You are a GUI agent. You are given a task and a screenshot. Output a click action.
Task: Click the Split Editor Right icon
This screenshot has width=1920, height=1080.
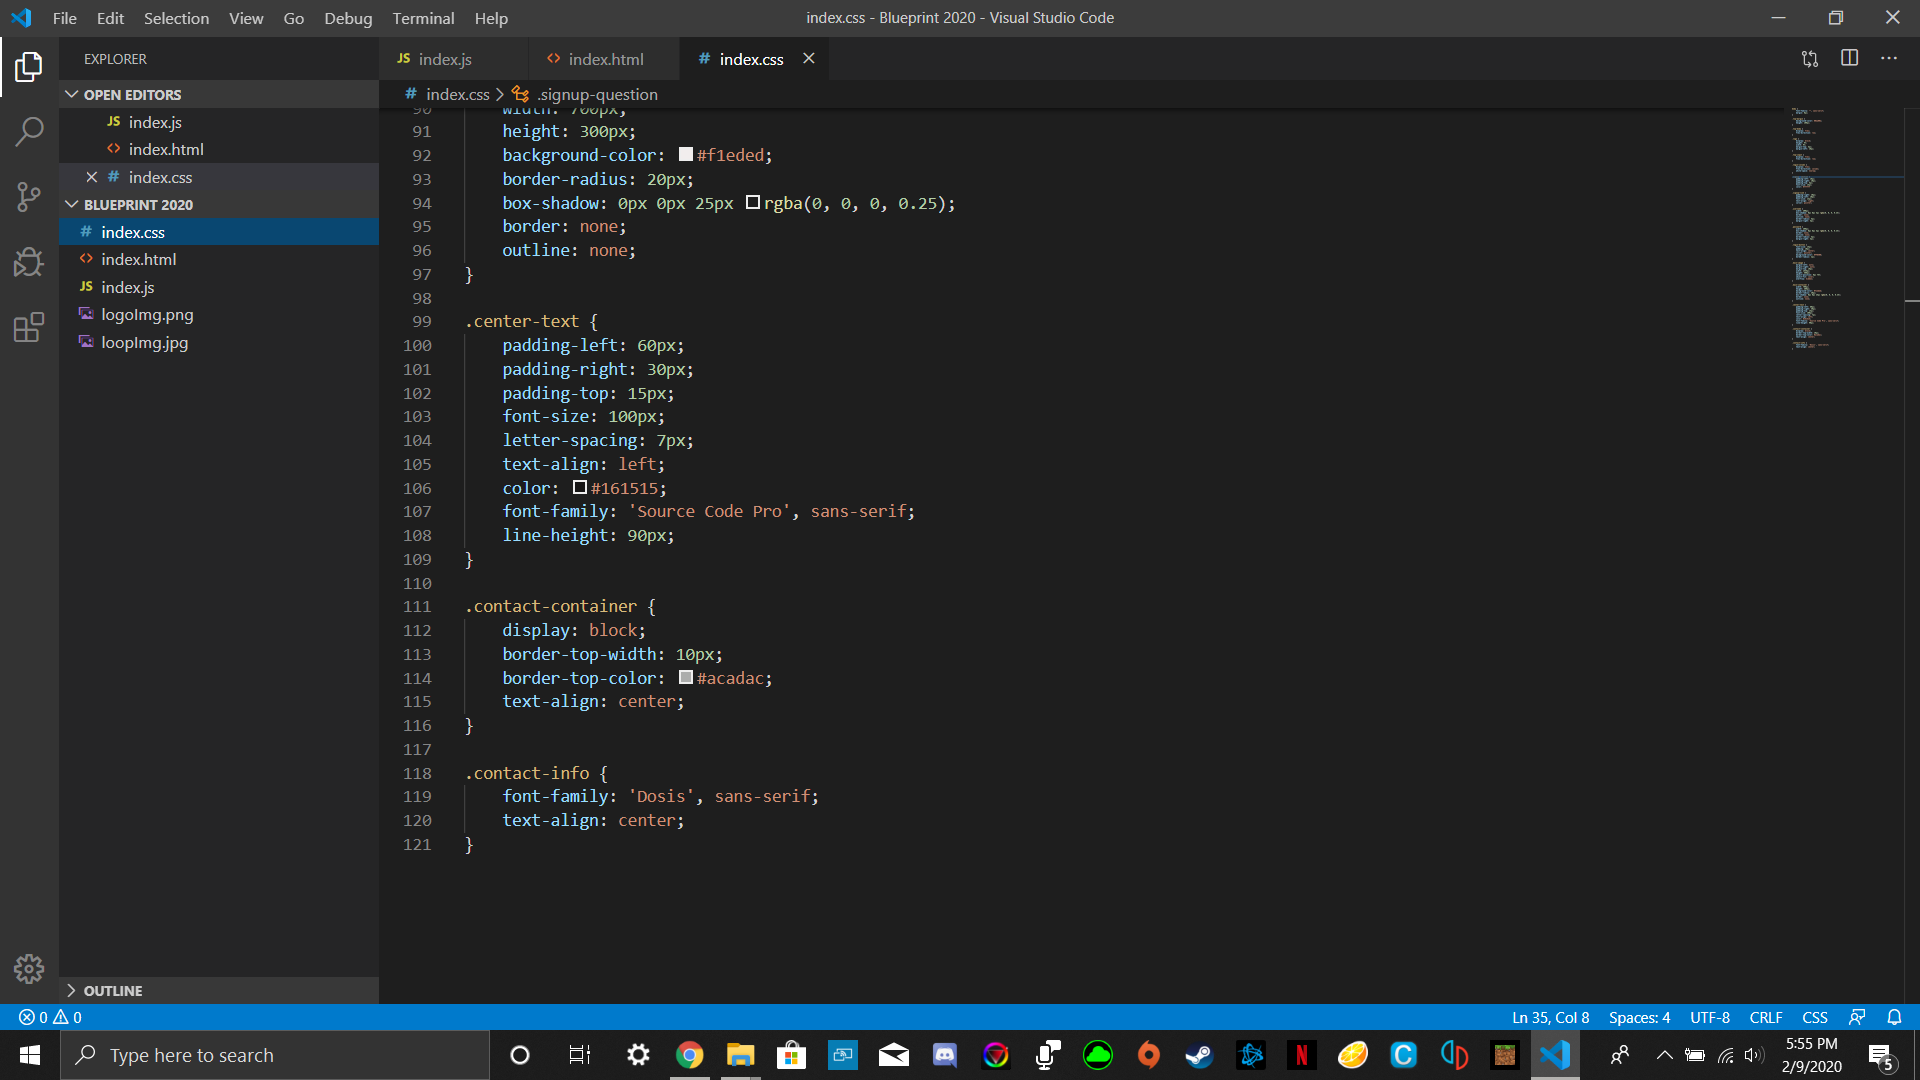pos(1849,58)
